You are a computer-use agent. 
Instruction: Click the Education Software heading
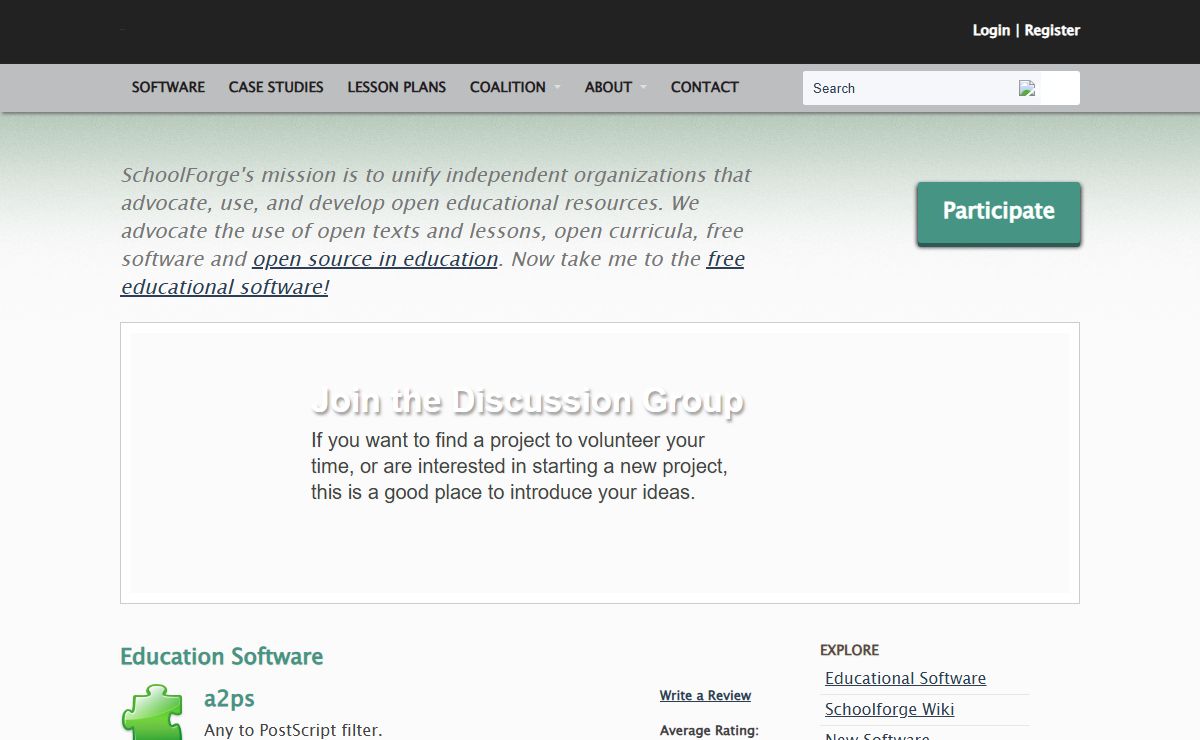coord(222,657)
